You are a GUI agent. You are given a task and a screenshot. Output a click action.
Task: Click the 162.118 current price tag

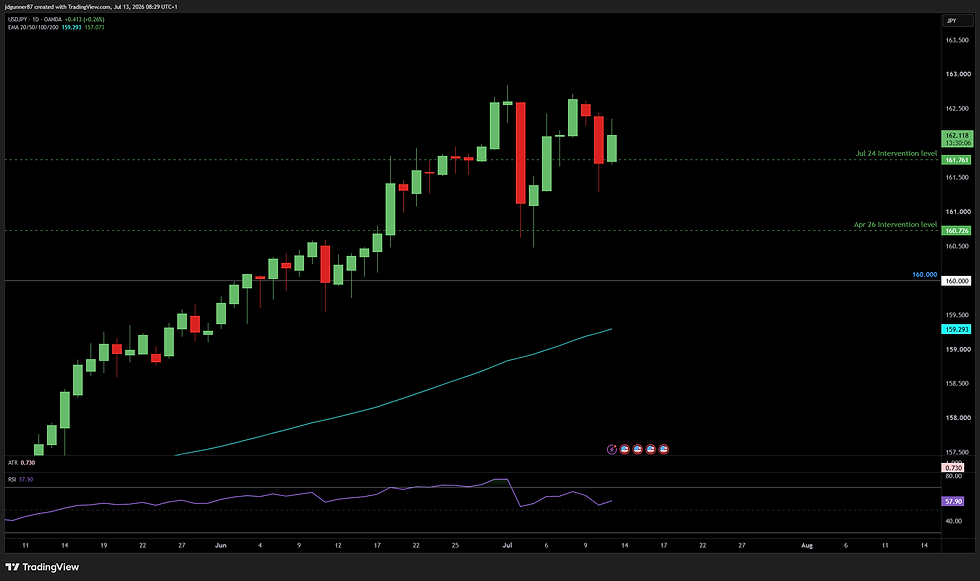pos(957,139)
